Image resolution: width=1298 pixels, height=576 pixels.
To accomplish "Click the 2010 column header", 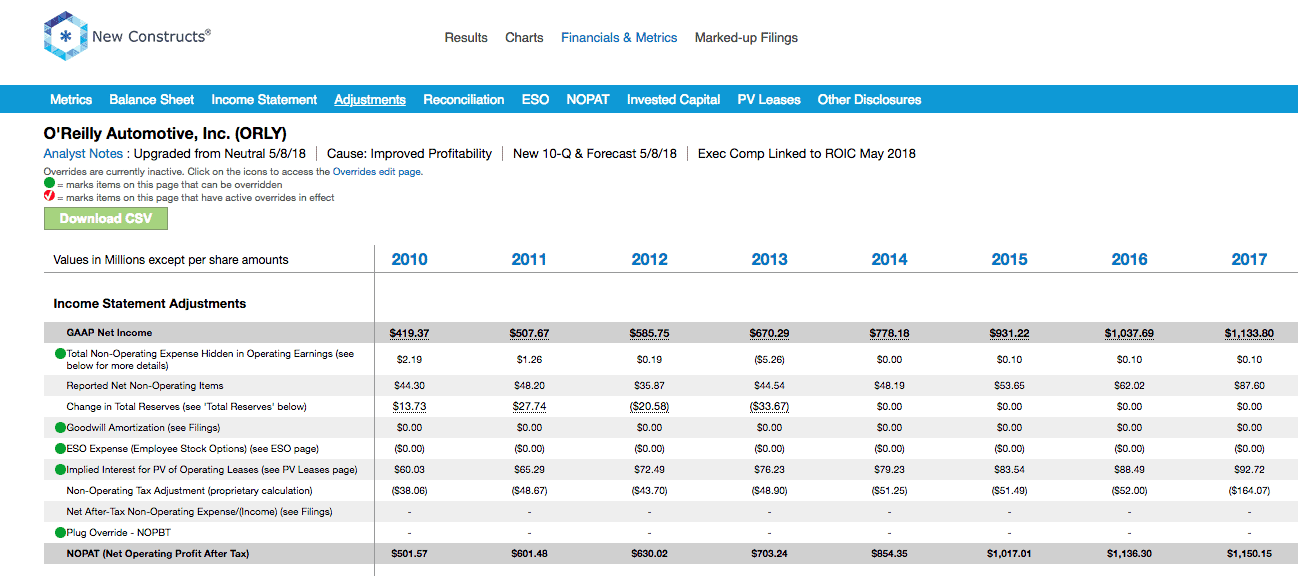I will point(409,259).
